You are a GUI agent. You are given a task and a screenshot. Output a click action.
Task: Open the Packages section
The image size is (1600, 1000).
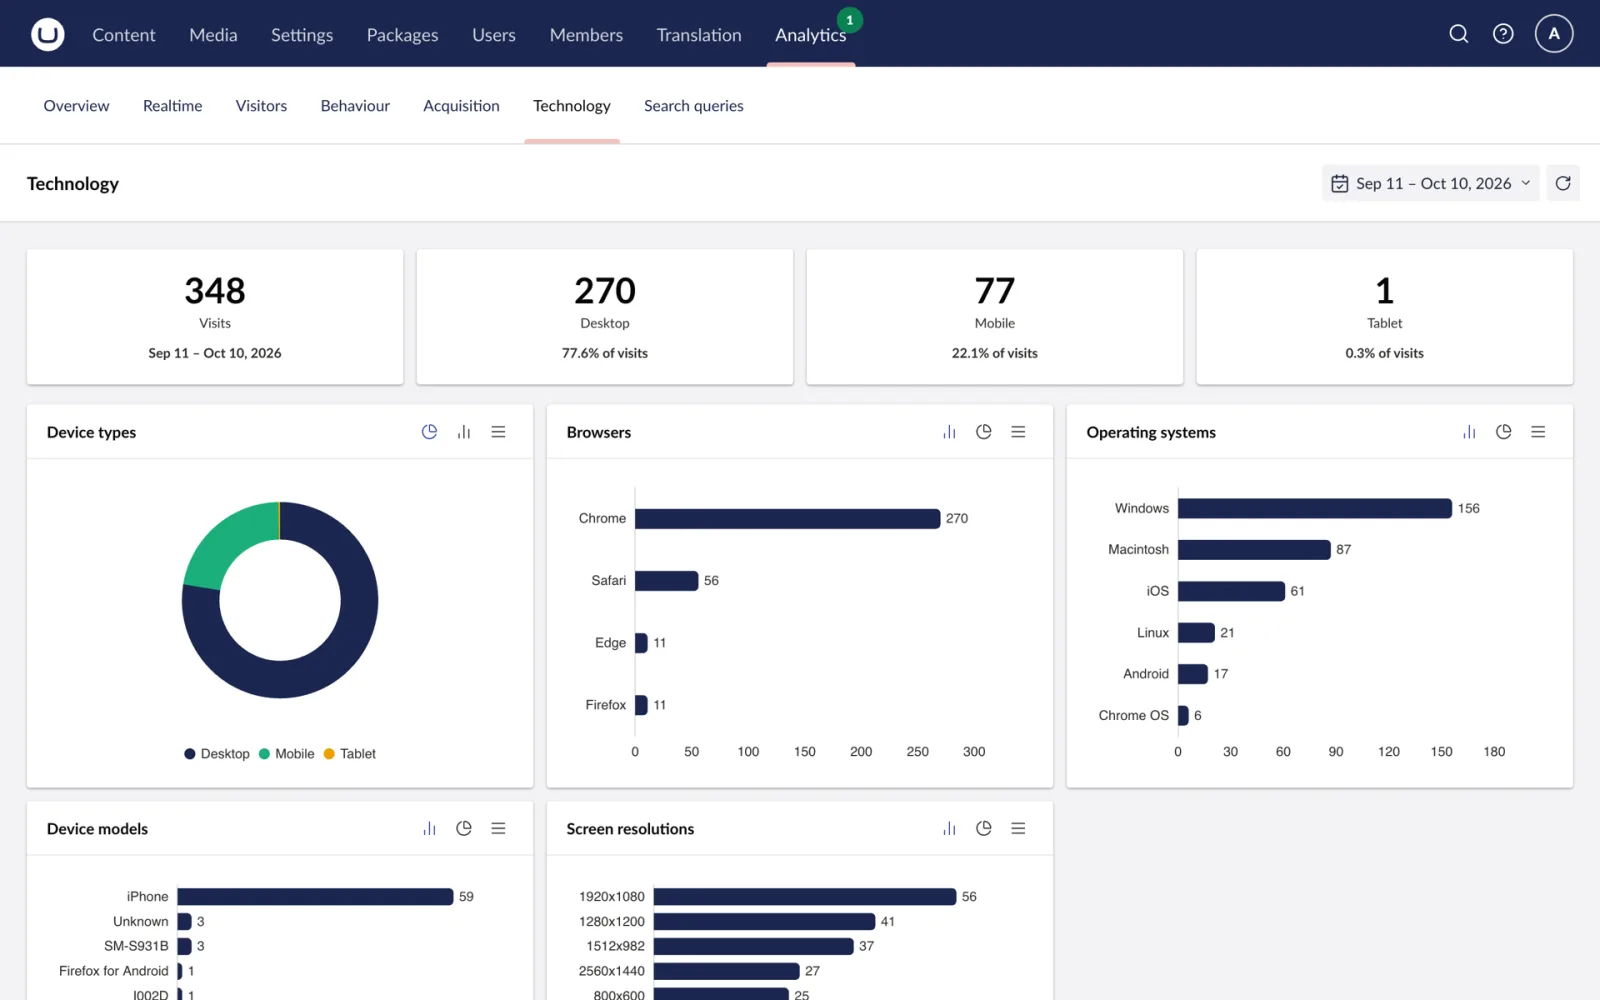pos(402,35)
